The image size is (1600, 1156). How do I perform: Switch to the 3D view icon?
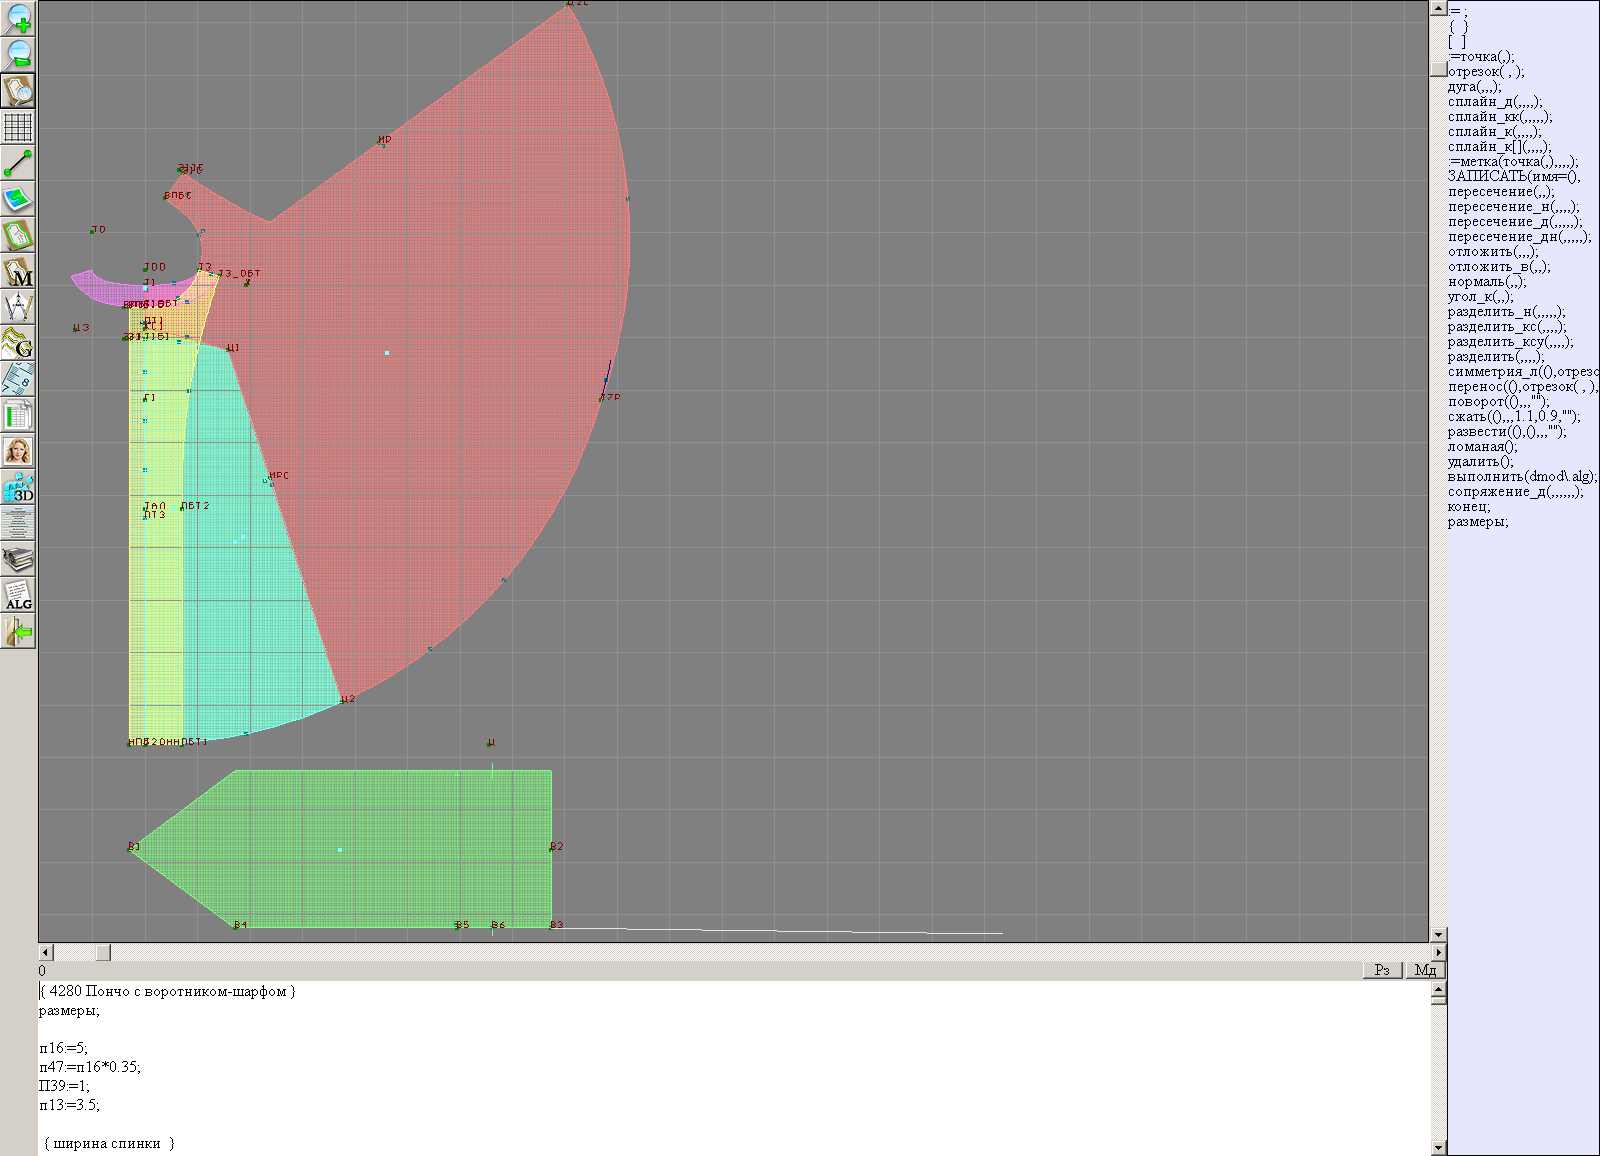coord(18,487)
